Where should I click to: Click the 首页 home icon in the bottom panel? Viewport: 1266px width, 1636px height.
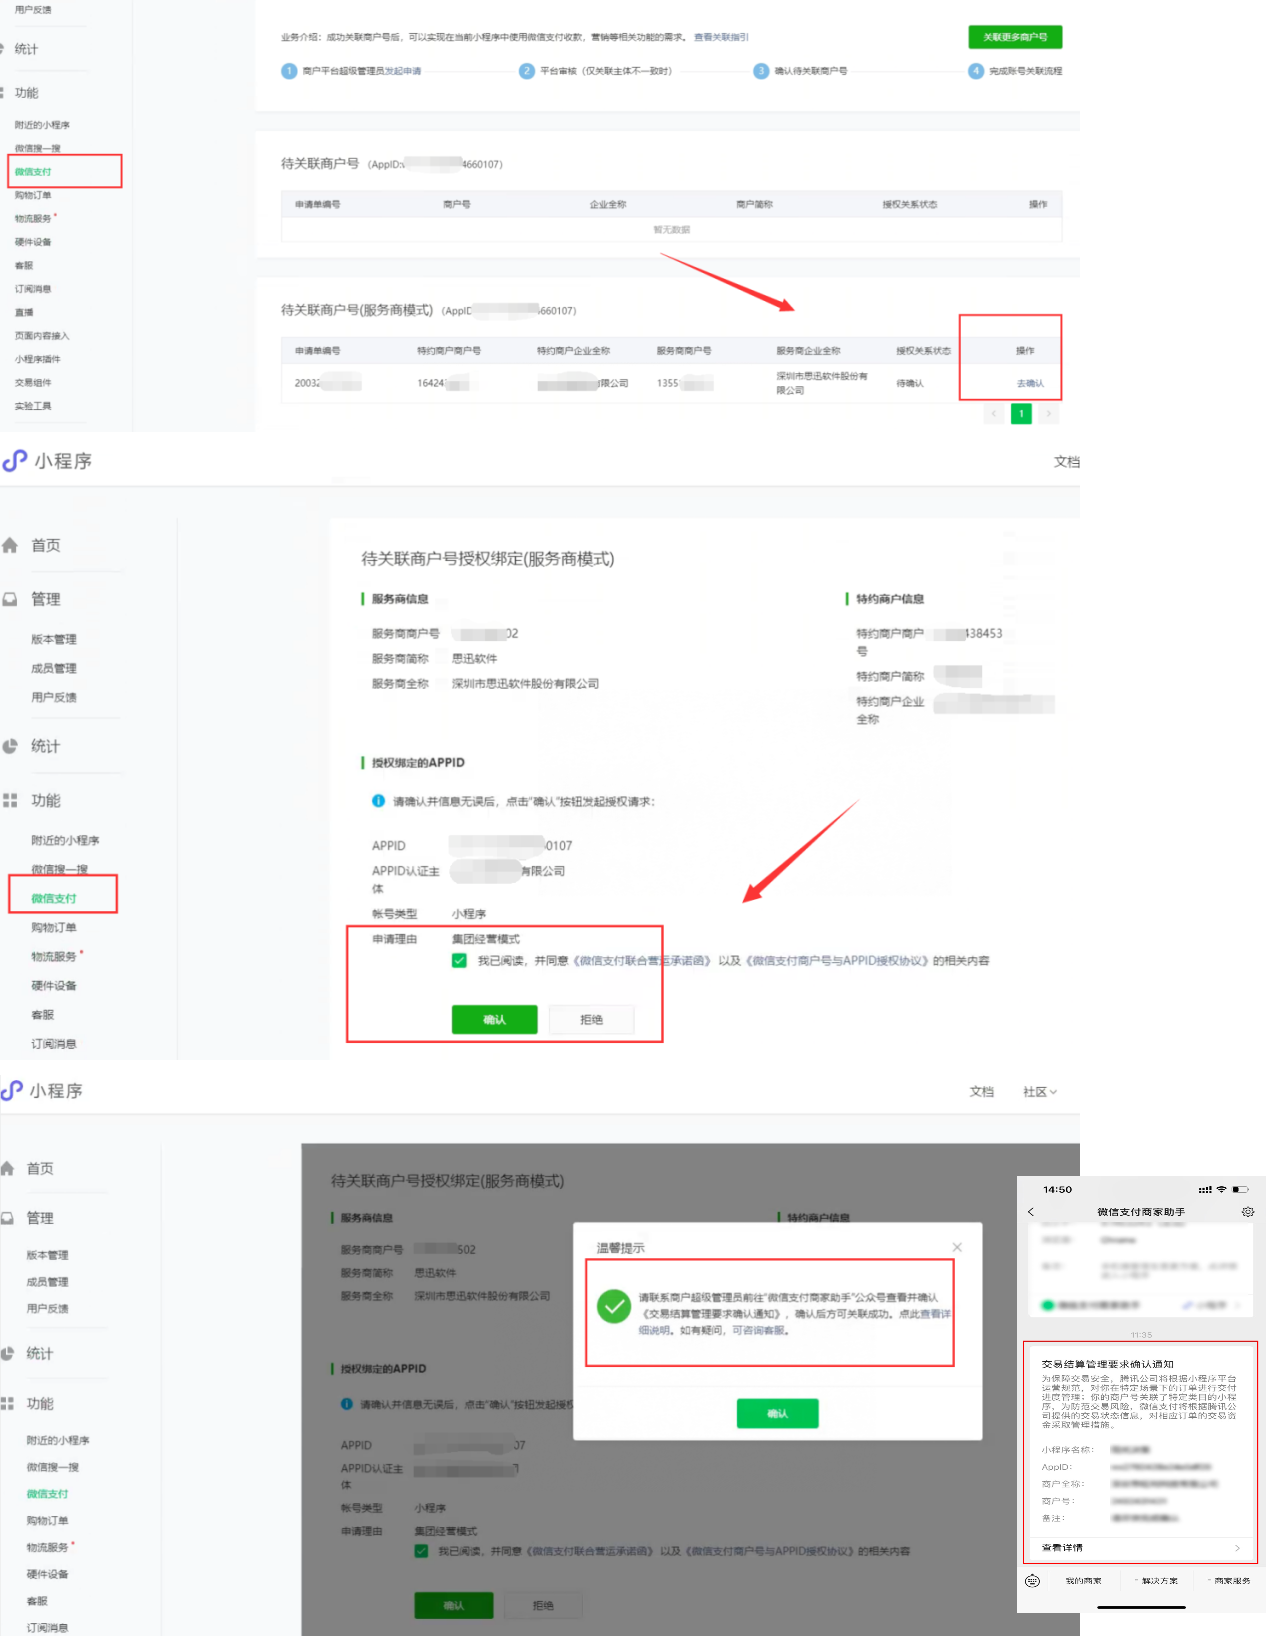tap(8, 1168)
